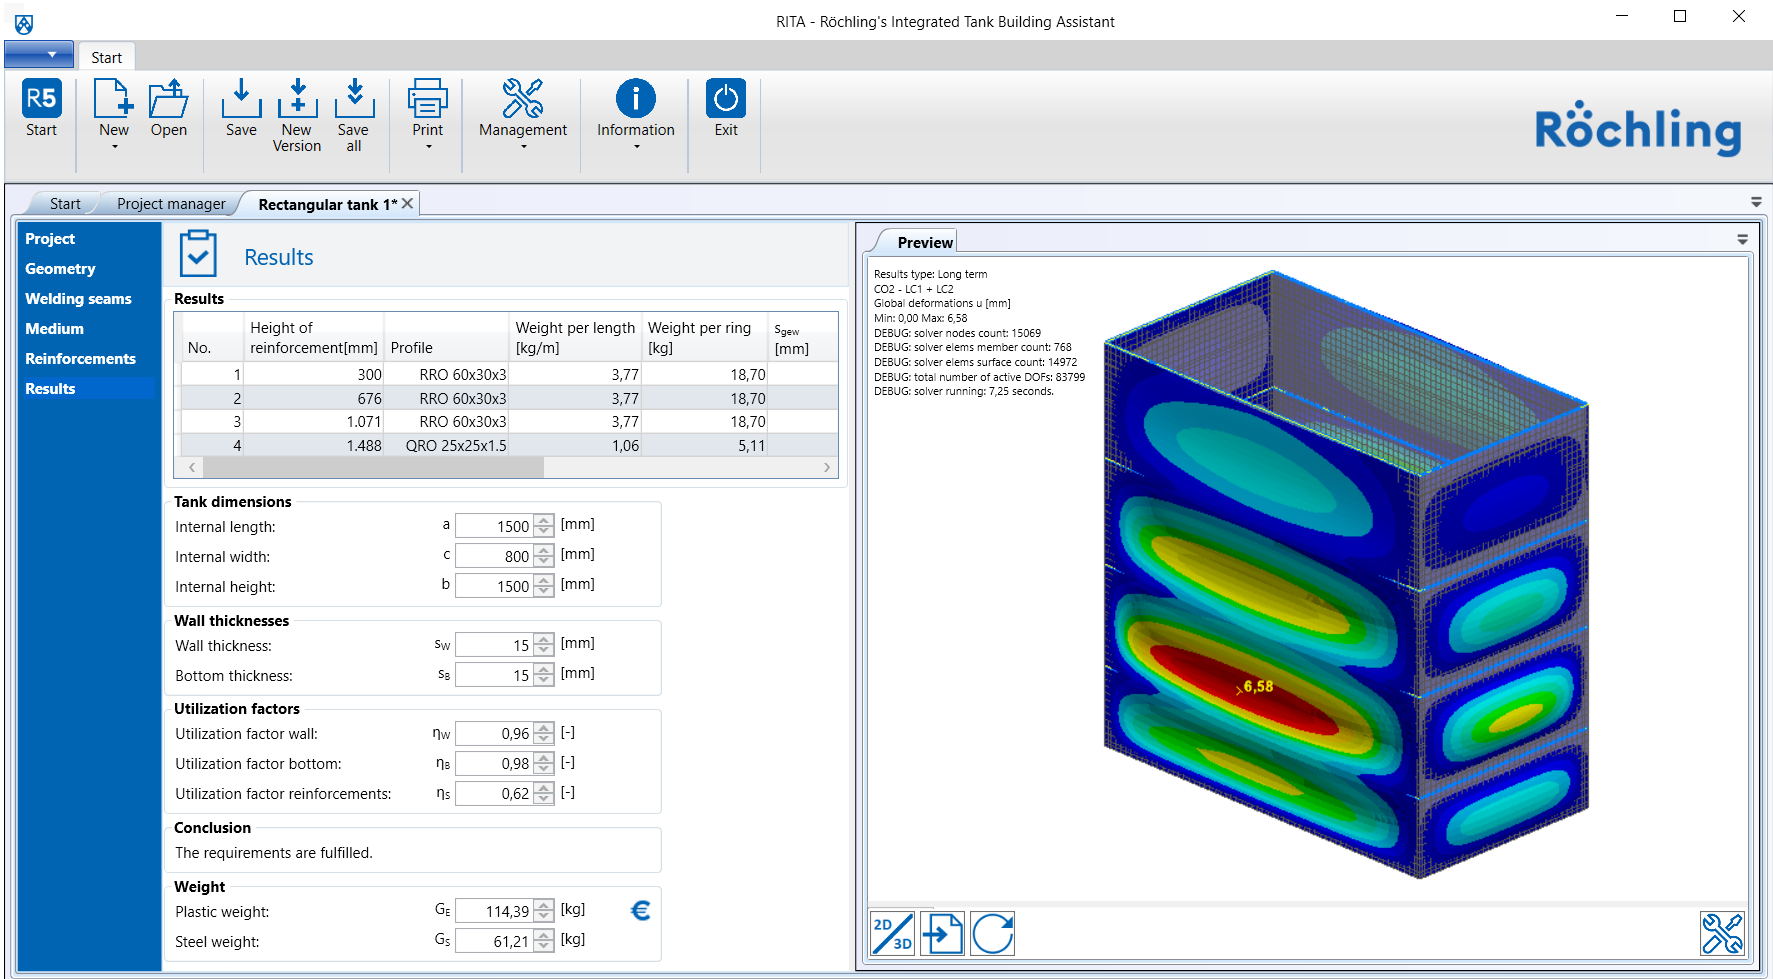Screen dimensions: 1773x979
Task: Open the Information icon menu
Action: (x=636, y=98)
